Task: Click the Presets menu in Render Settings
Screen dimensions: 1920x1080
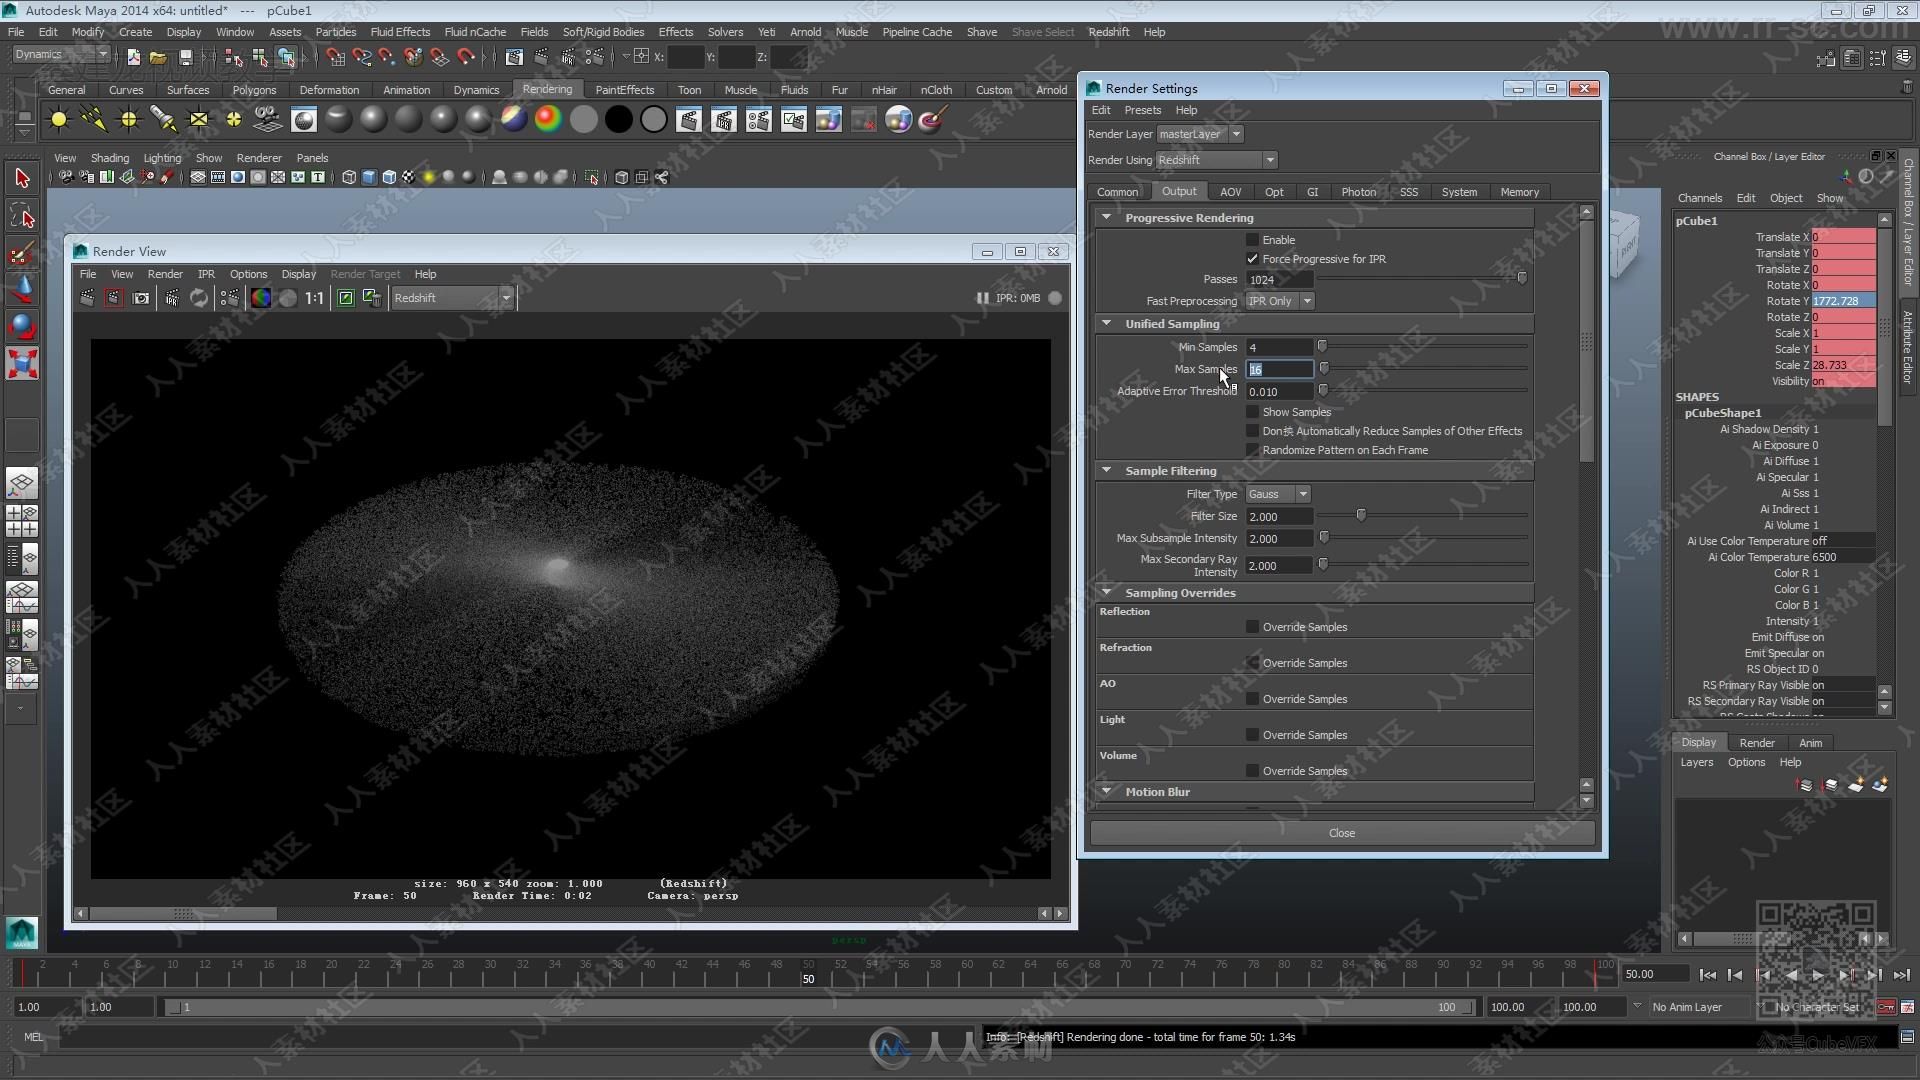Action: 1142,109
